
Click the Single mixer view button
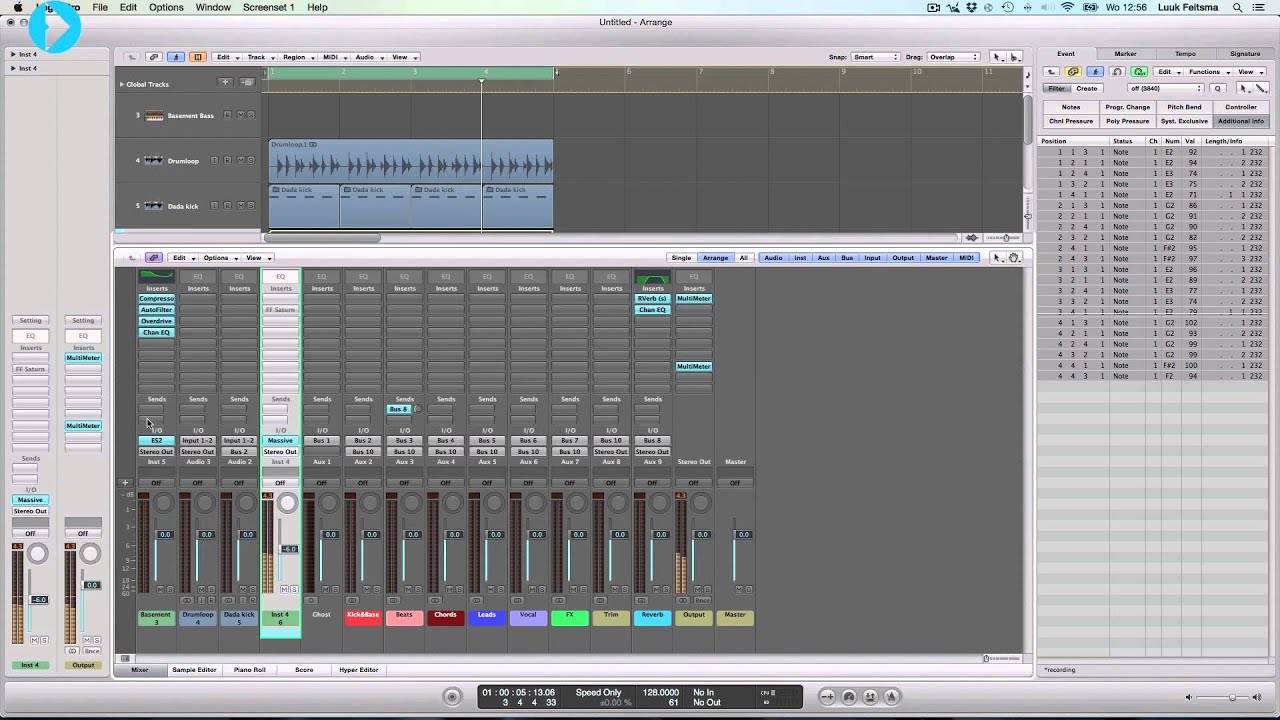coord(681,258)
